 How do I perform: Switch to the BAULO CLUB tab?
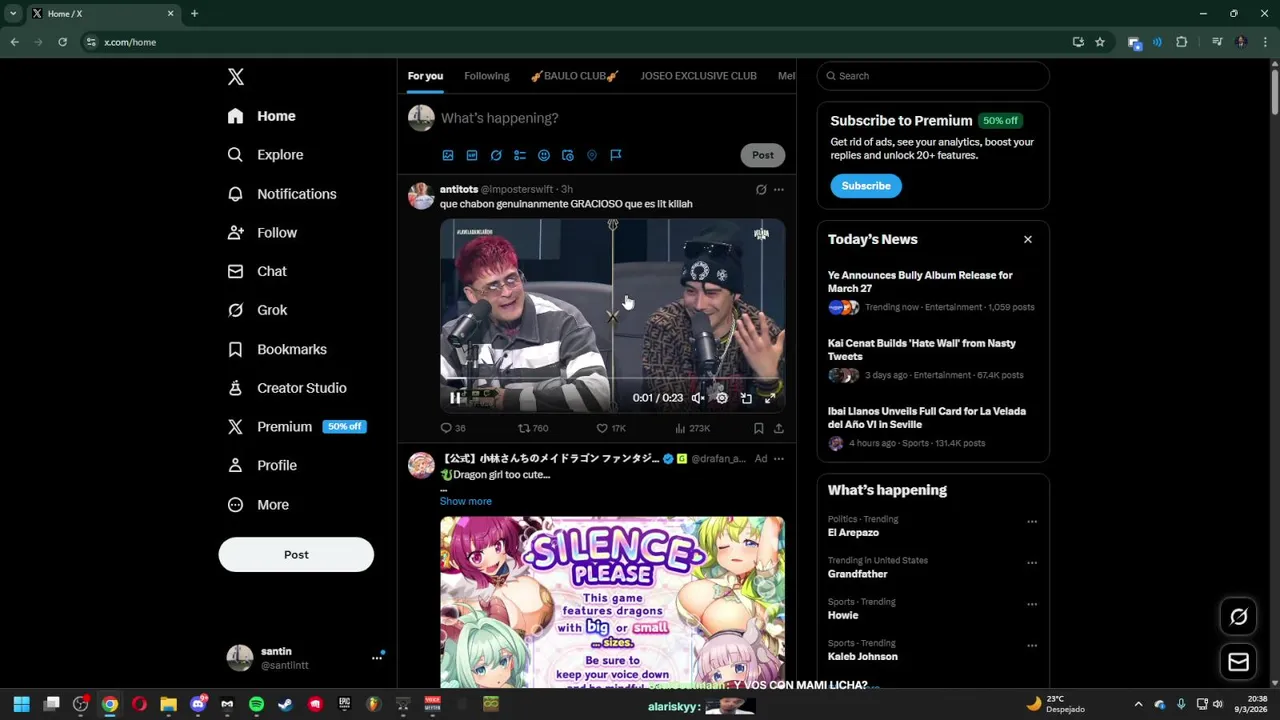574,76
